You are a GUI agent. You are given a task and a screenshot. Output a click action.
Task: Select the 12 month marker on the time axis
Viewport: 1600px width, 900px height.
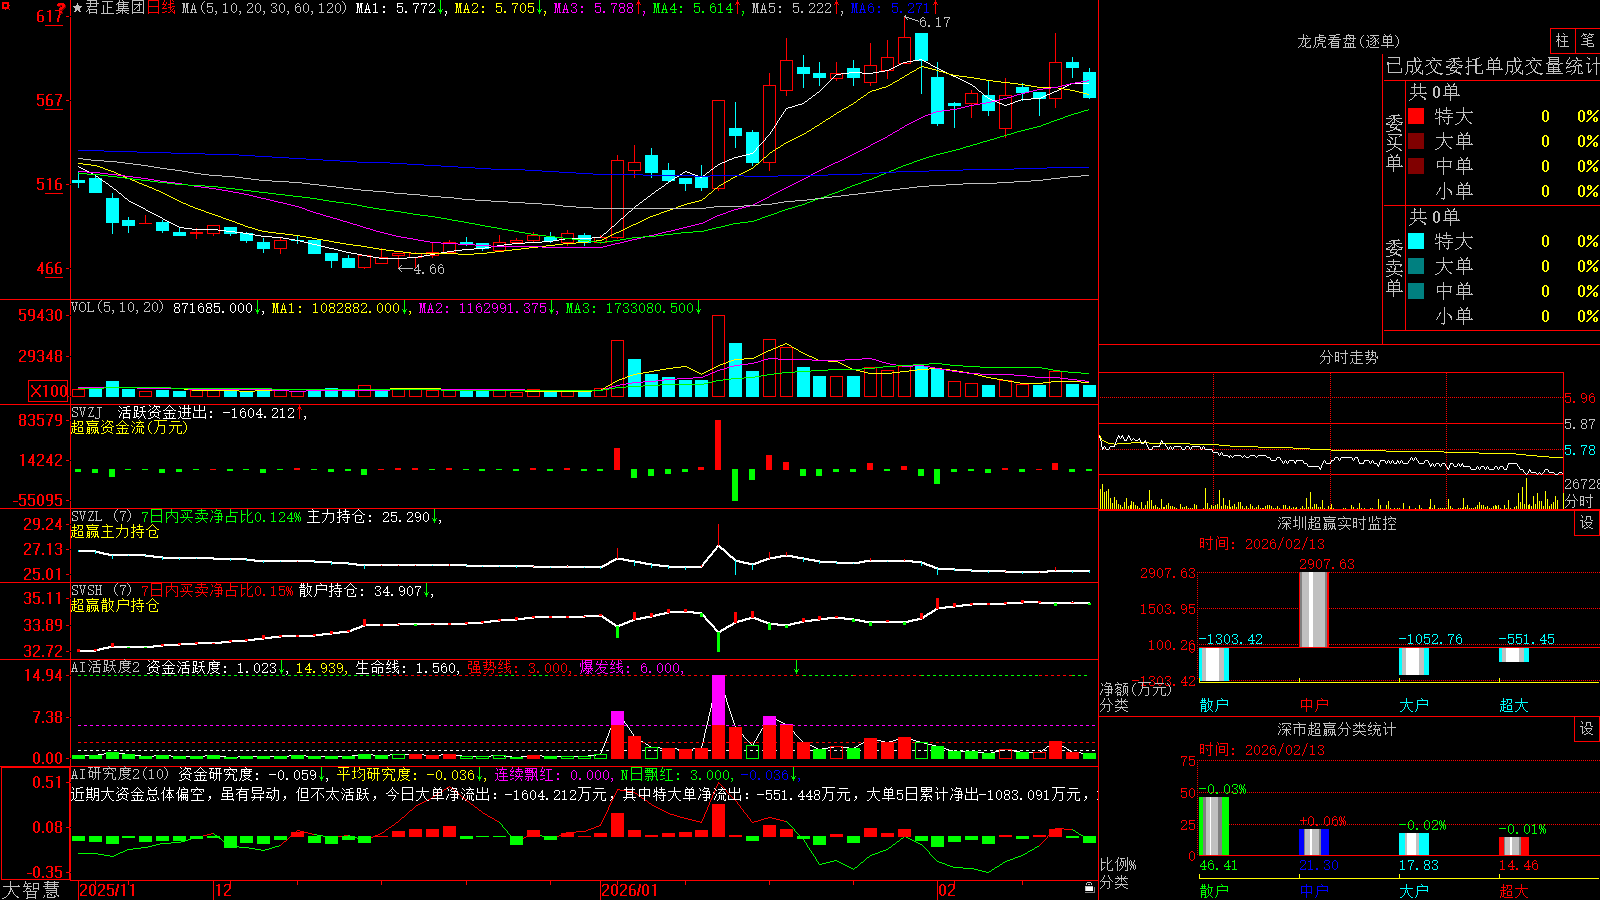coord(223,890)
